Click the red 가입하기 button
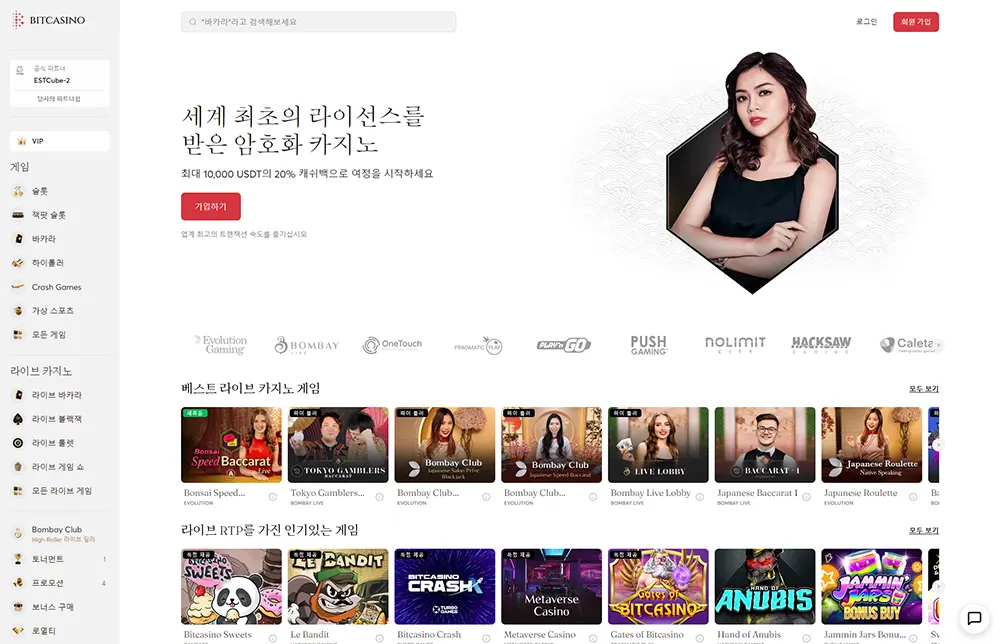Image resolution: width=1000 pixels, height=644 pixels. tap(210, 207)
